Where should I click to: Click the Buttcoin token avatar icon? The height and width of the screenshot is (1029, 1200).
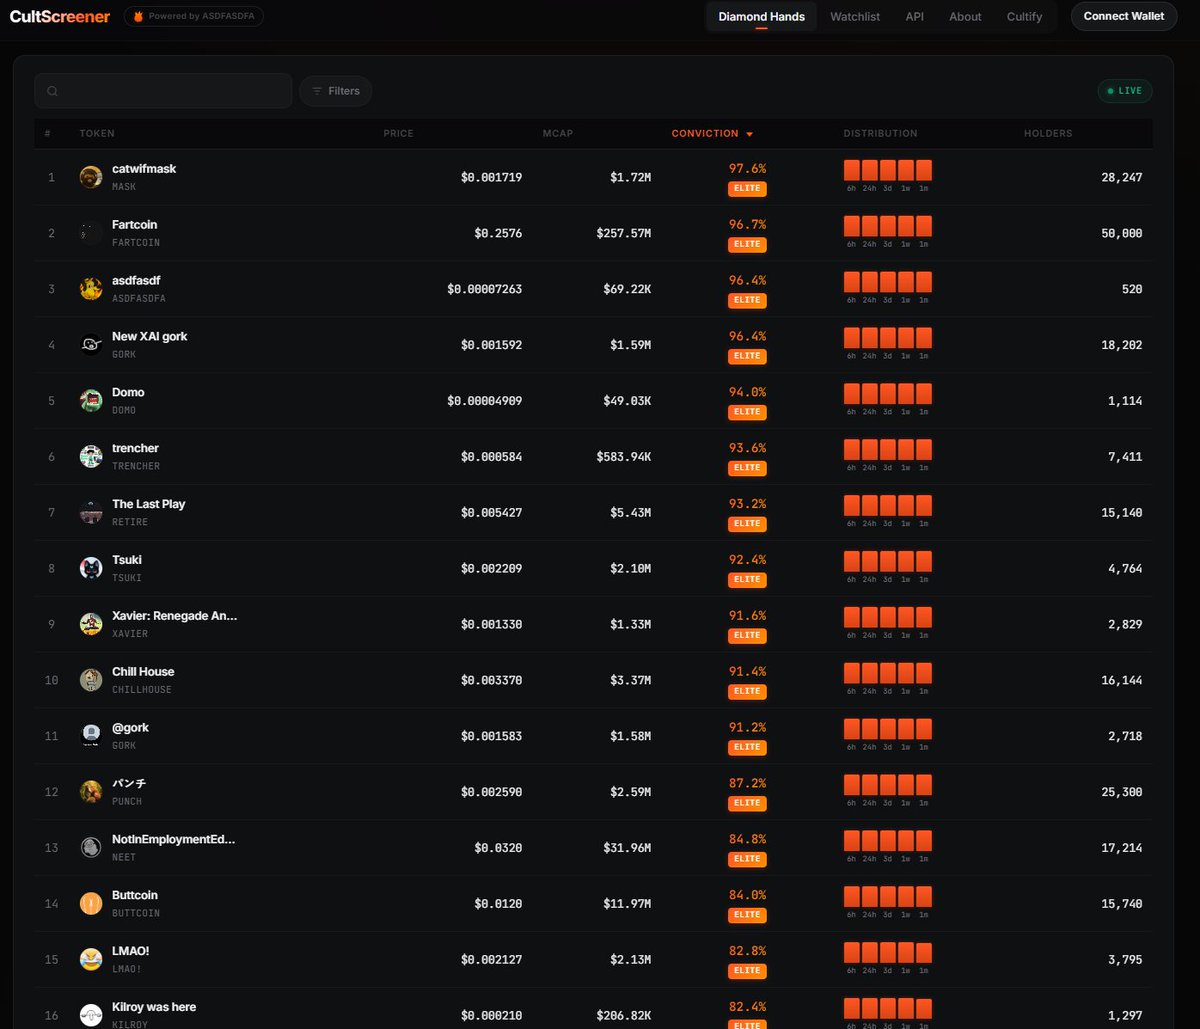point(91,904)
